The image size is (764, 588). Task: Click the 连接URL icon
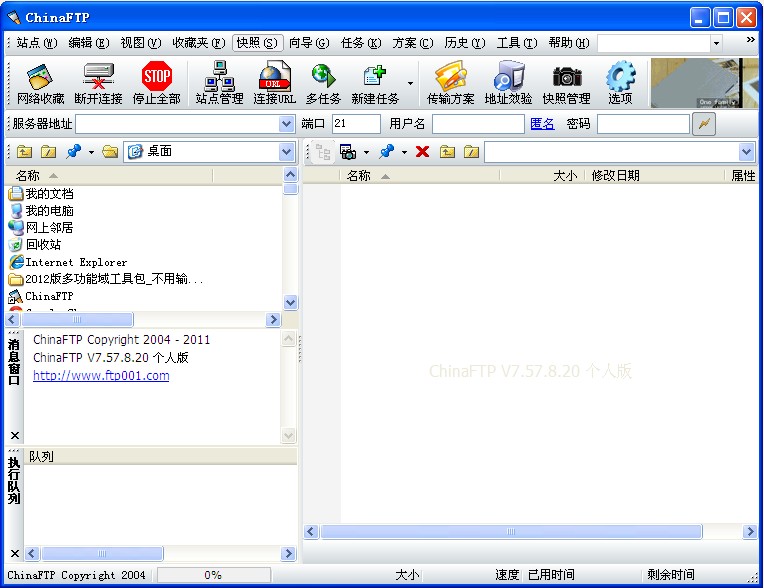274,82
